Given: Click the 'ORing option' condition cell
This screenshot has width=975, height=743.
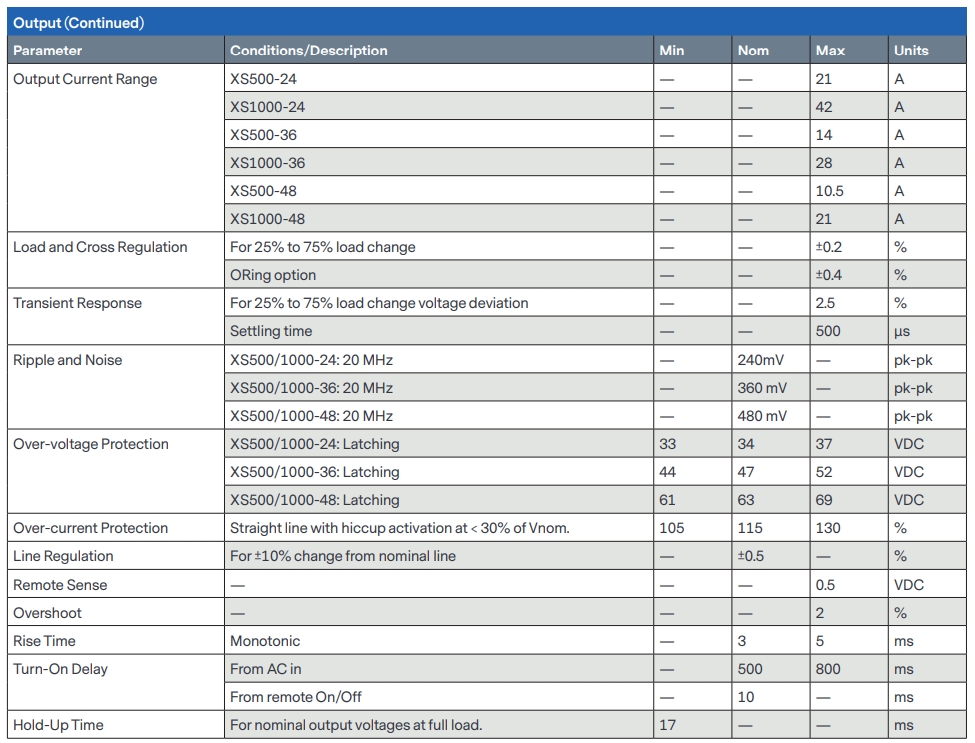Looking at the screenshot, I should pyautogui.click(x=272, y=275).
